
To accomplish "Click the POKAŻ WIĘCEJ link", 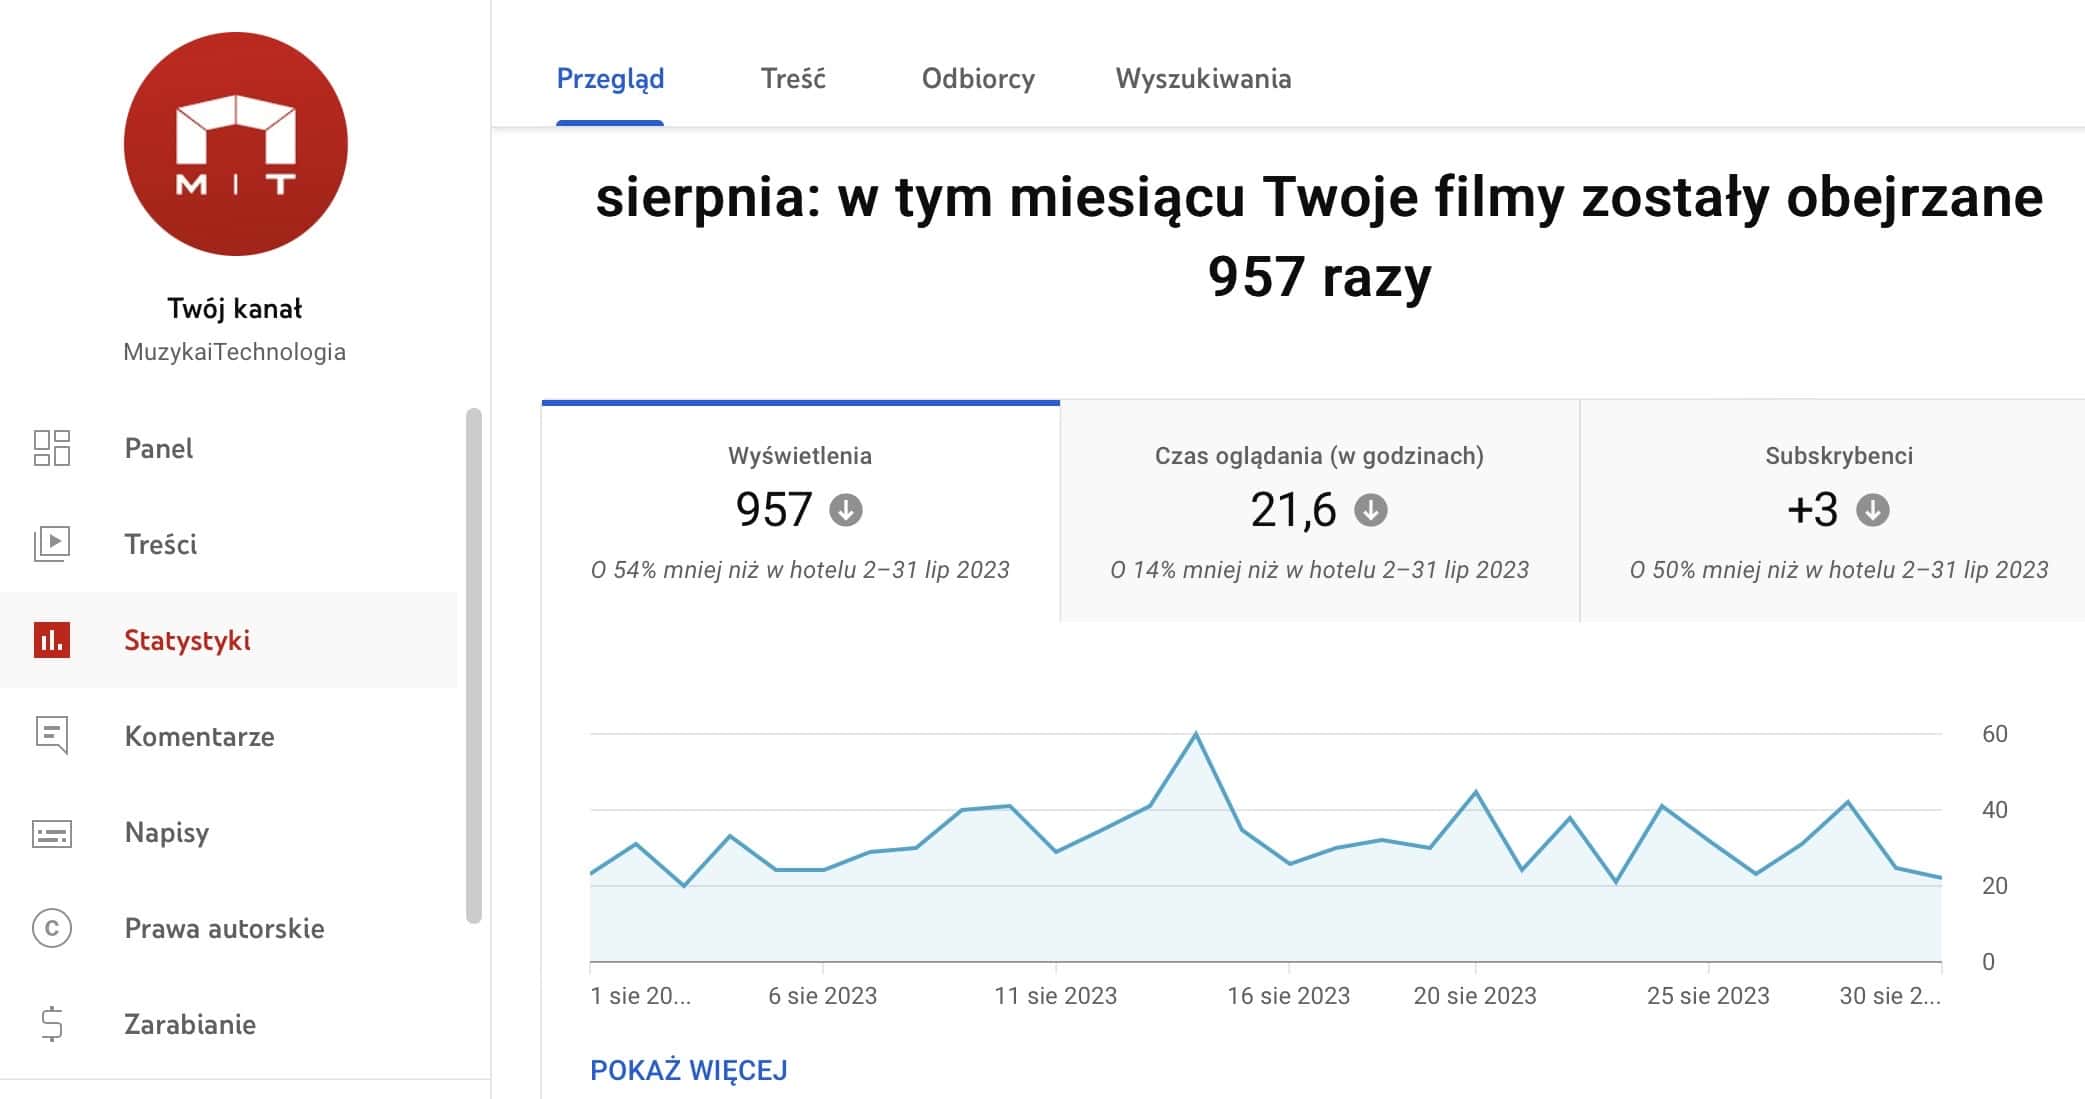I will pyautogui.click(x=689, y=1070).
